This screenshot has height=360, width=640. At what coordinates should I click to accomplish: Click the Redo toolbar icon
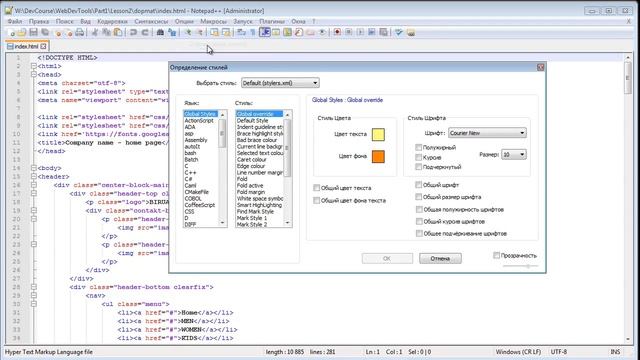point(145,33)
